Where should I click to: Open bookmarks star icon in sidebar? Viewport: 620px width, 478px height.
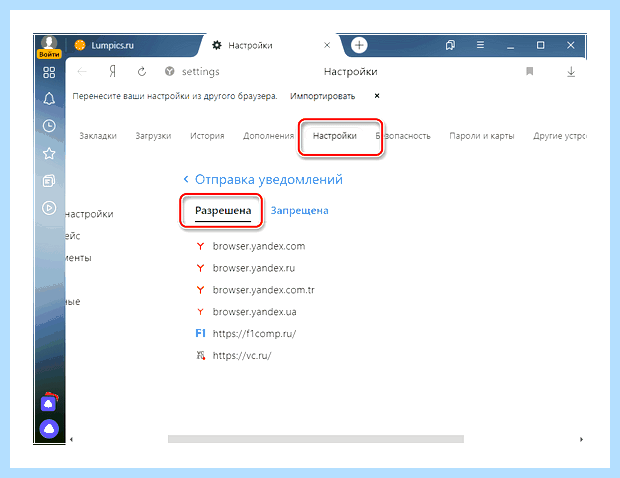[x=49, y=153]
